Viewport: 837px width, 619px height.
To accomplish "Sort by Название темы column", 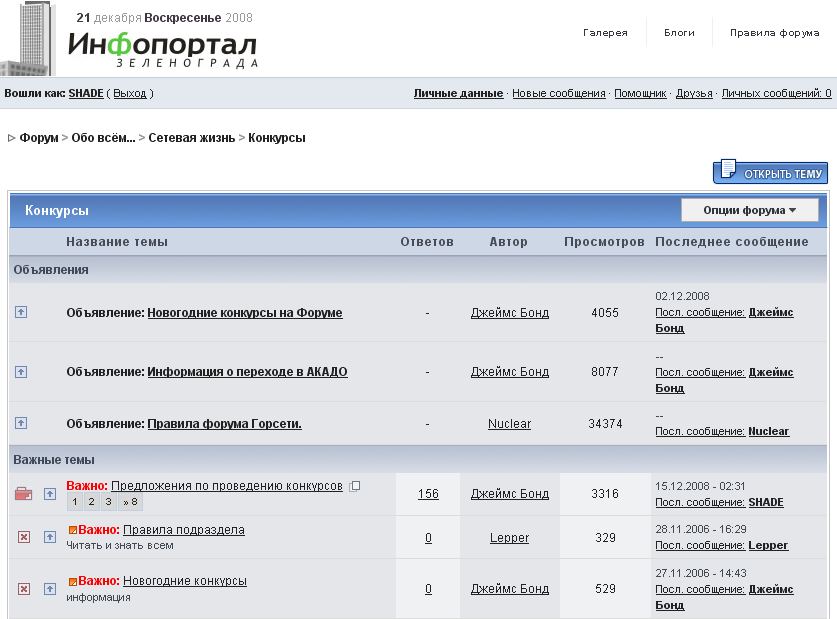I will [x=117, y=242].
